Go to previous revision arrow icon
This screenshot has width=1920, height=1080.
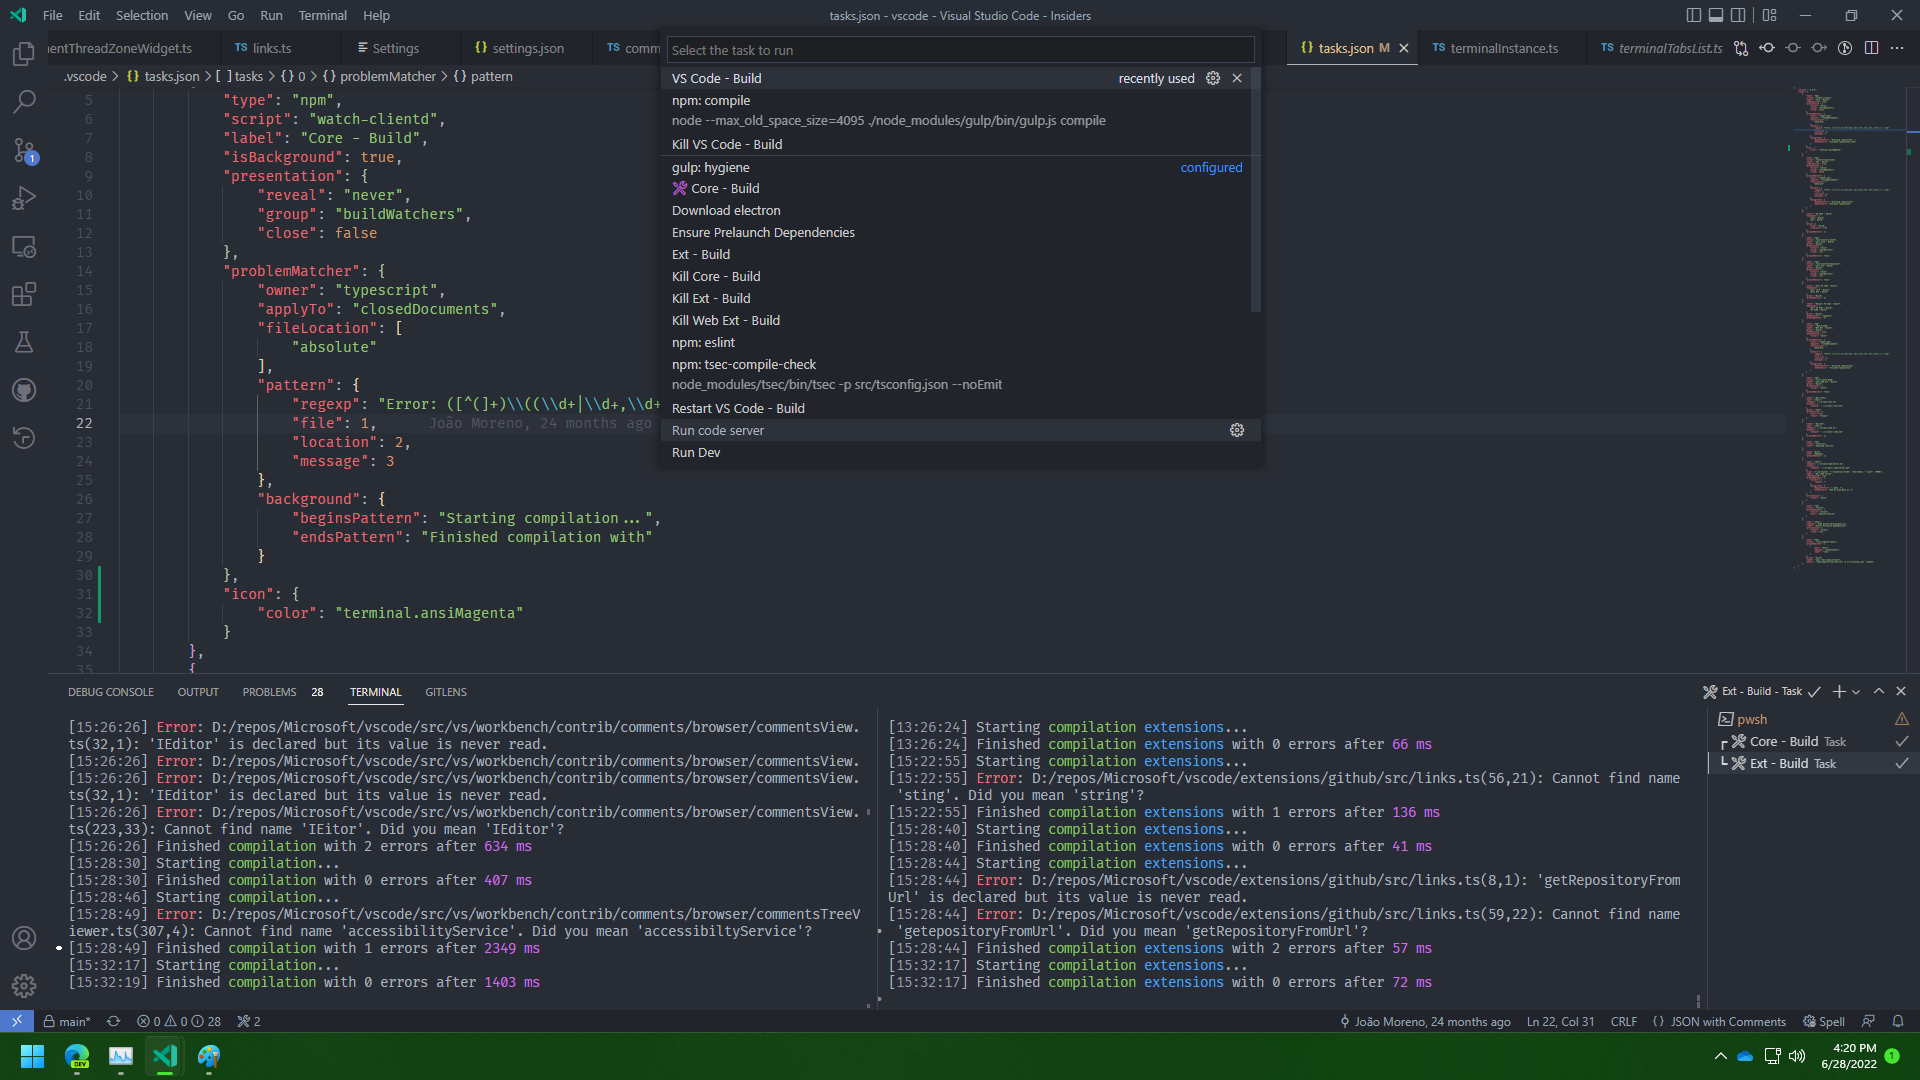1767,48
